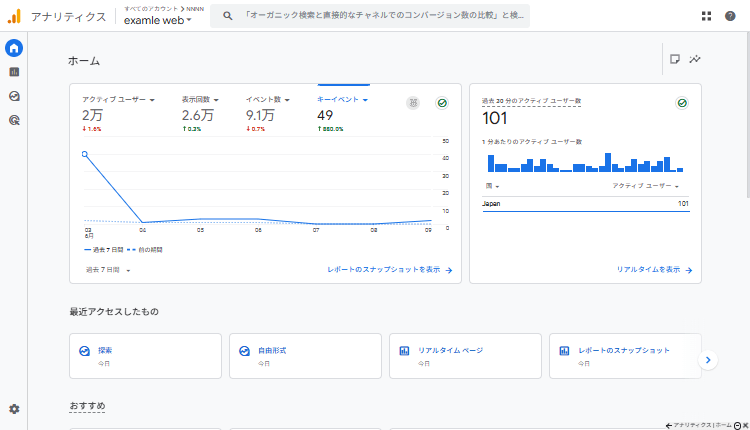Open the Google apps grid icon

(707, 16)
